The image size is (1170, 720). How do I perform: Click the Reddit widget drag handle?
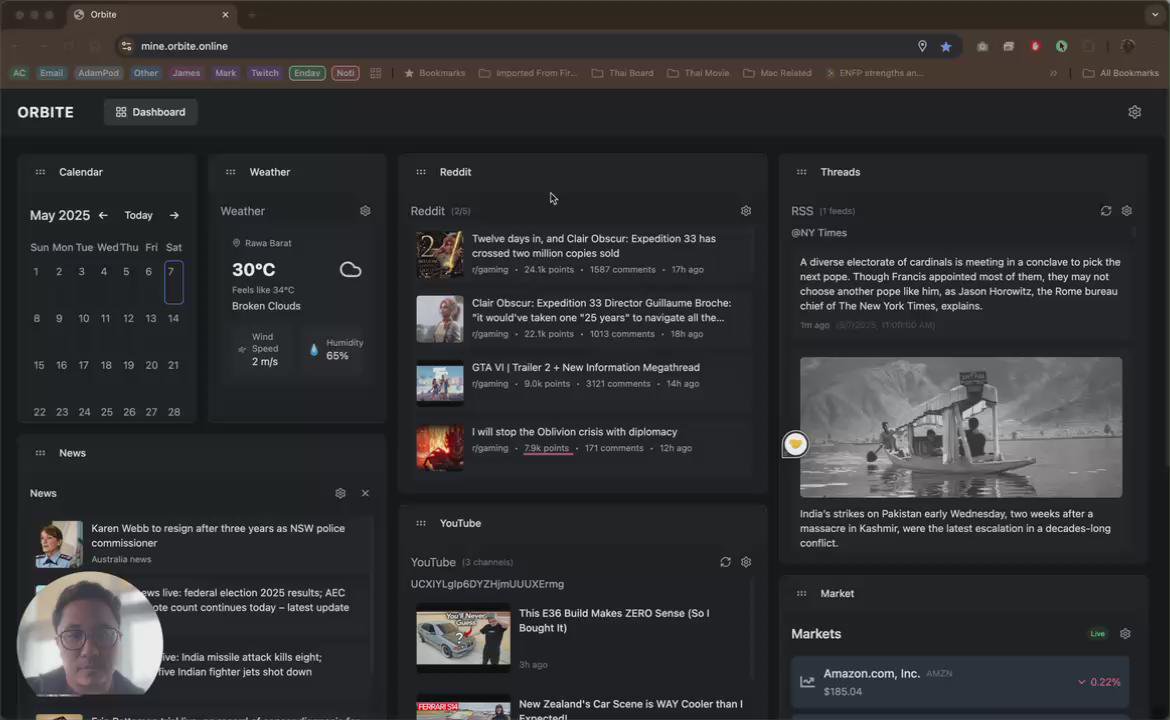[x=421, y=172]
